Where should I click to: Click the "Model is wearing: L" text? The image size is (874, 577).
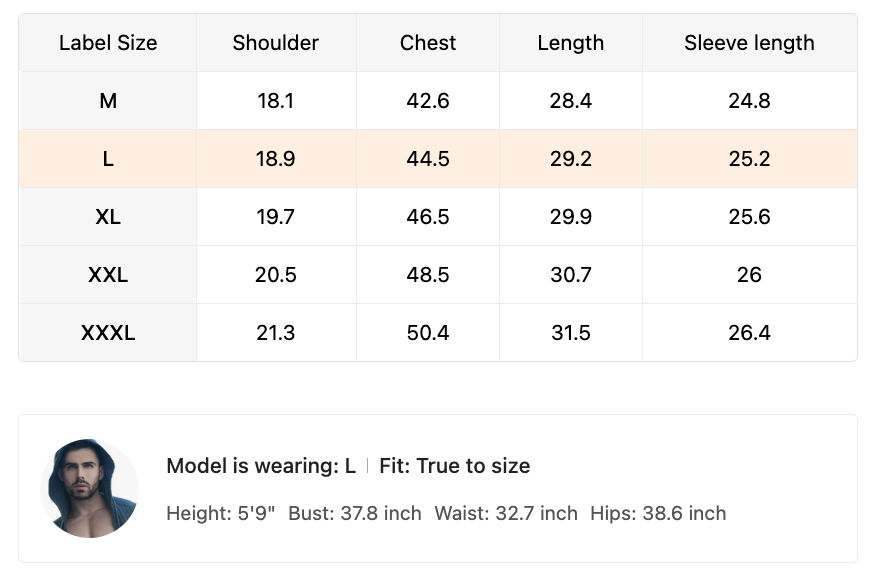coord(261,466)
